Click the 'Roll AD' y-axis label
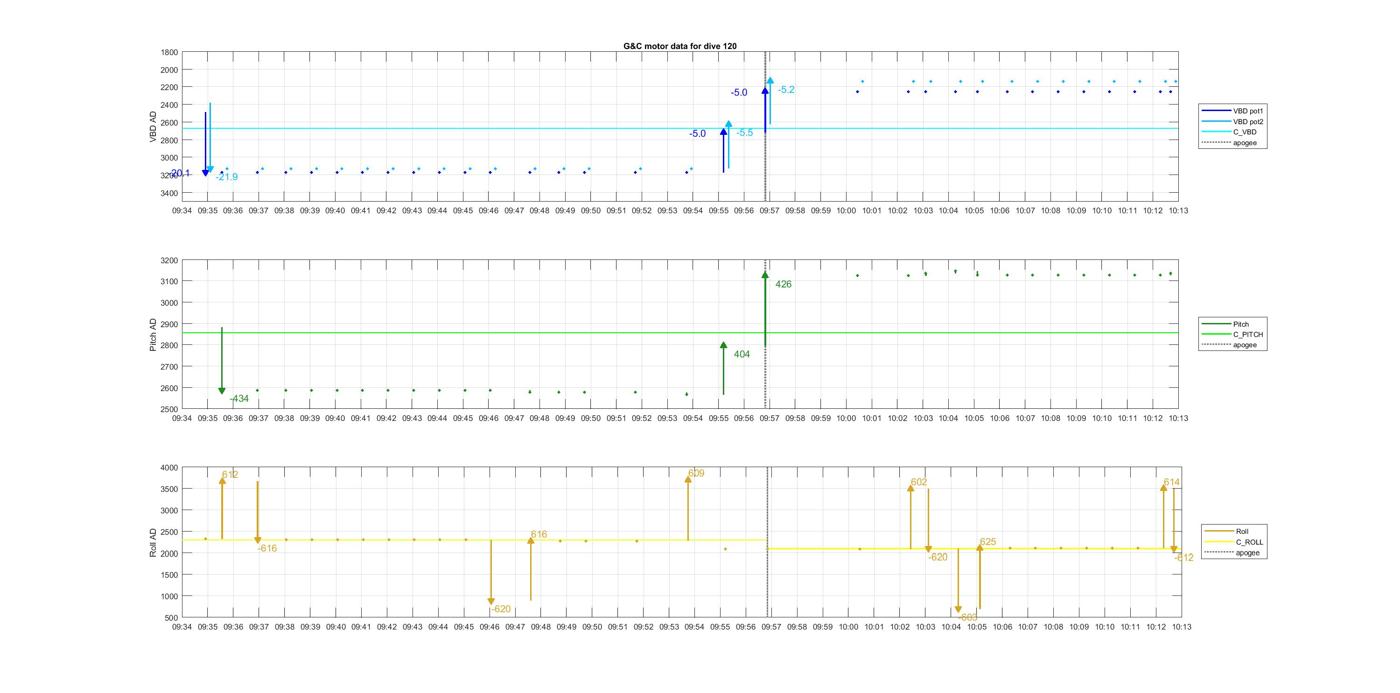Screen dimensions: 1400x693 (x=154, y=542)
